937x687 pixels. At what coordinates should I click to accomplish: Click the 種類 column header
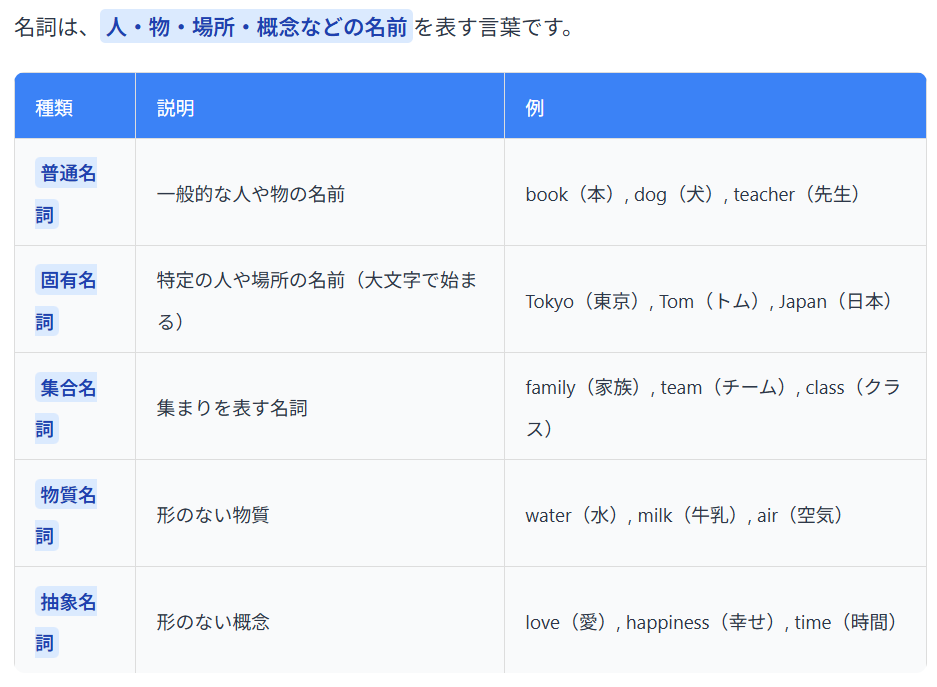pos(54,108)
